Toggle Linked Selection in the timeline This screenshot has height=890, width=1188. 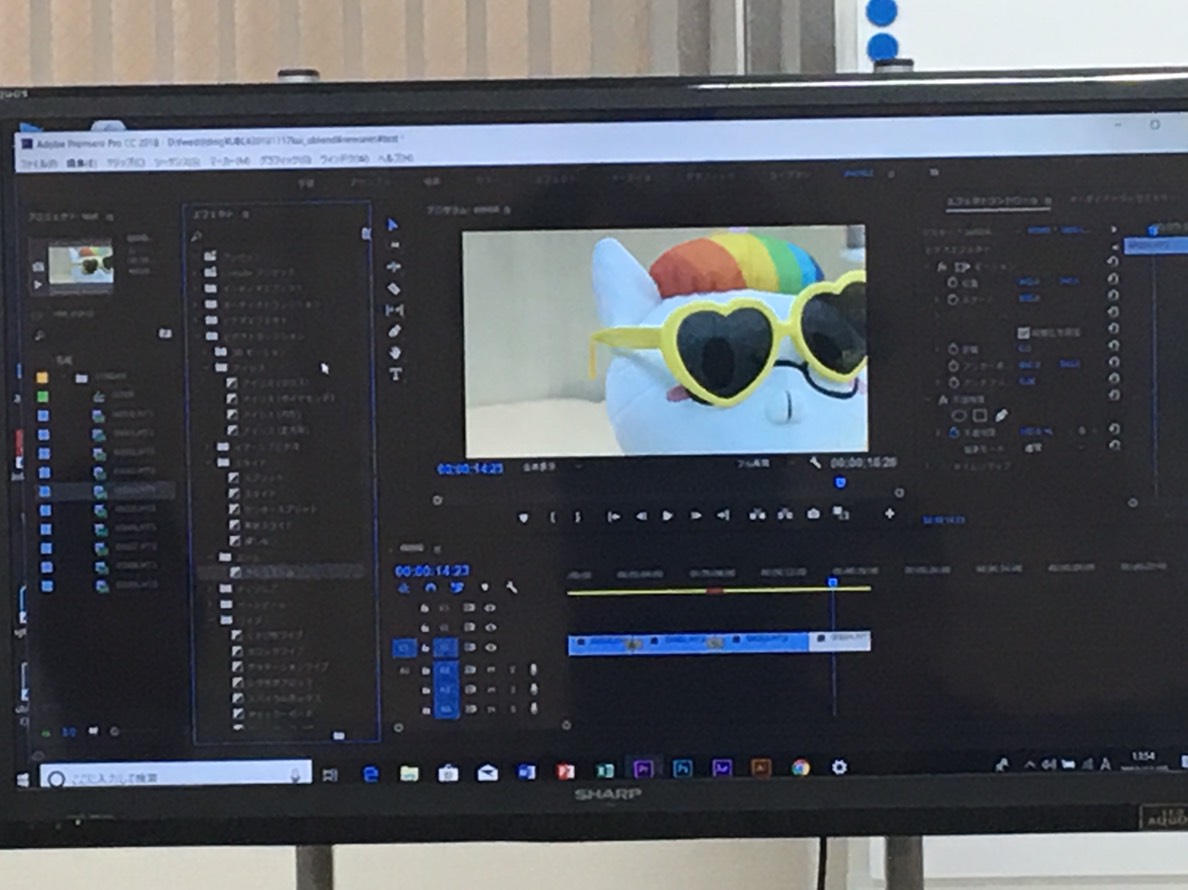pos(457,588)
